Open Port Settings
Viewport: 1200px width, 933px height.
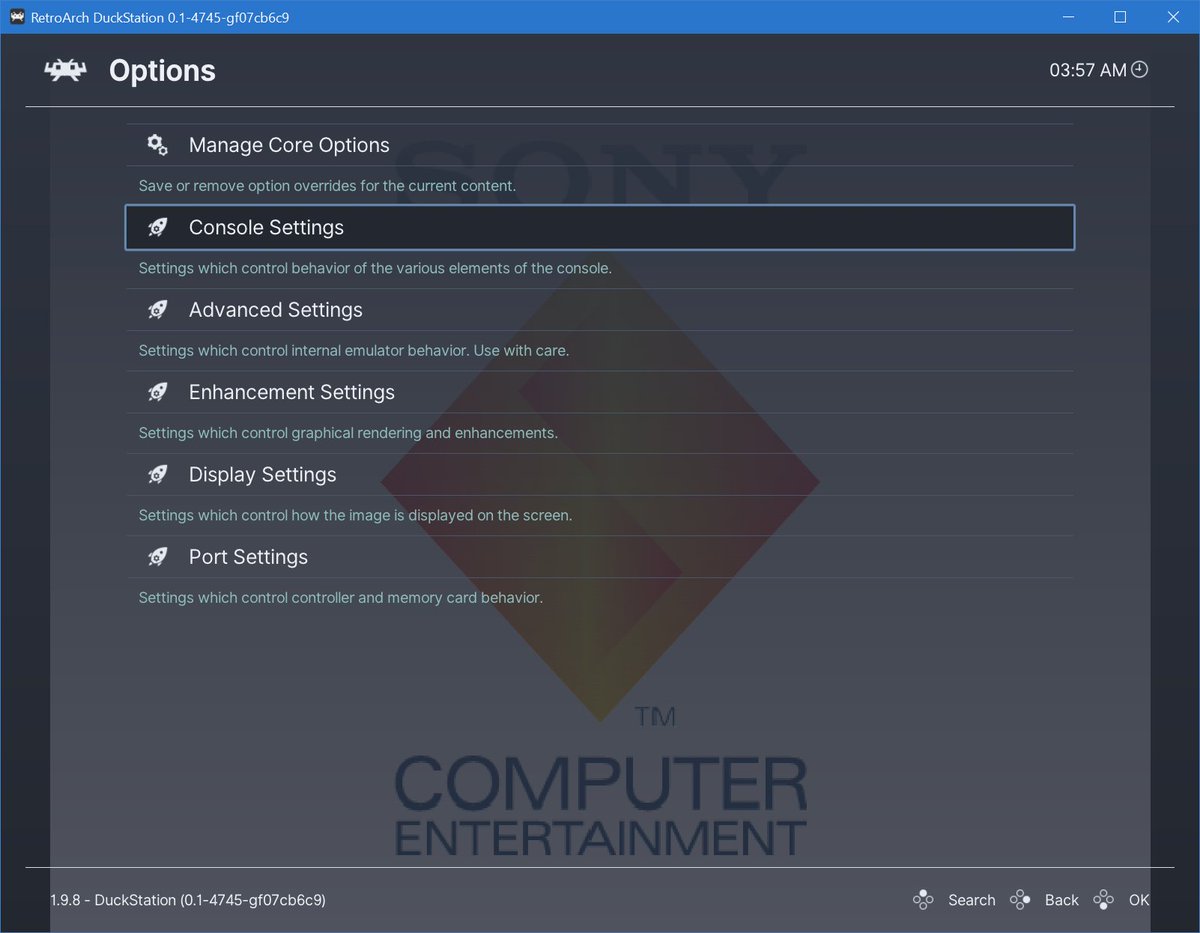248,556
